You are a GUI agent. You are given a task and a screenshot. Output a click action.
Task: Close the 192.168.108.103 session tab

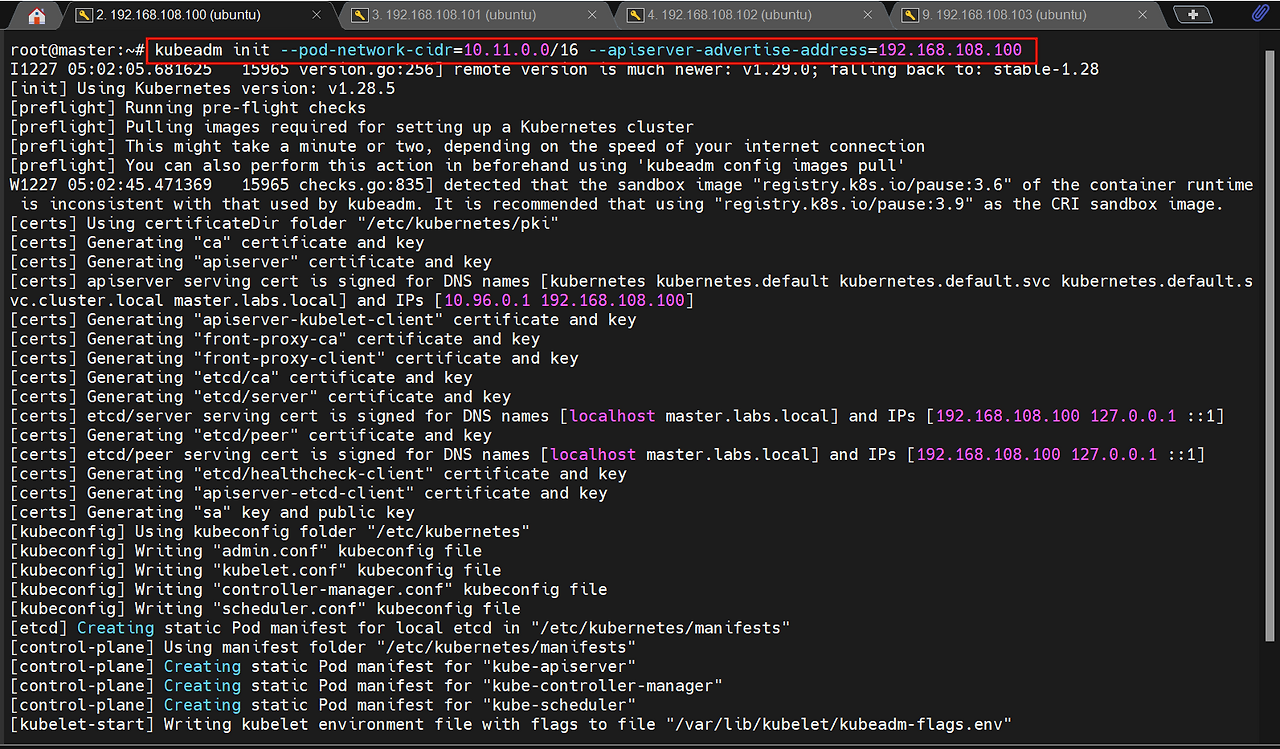pyautogui.click(x=1142, y=15)
